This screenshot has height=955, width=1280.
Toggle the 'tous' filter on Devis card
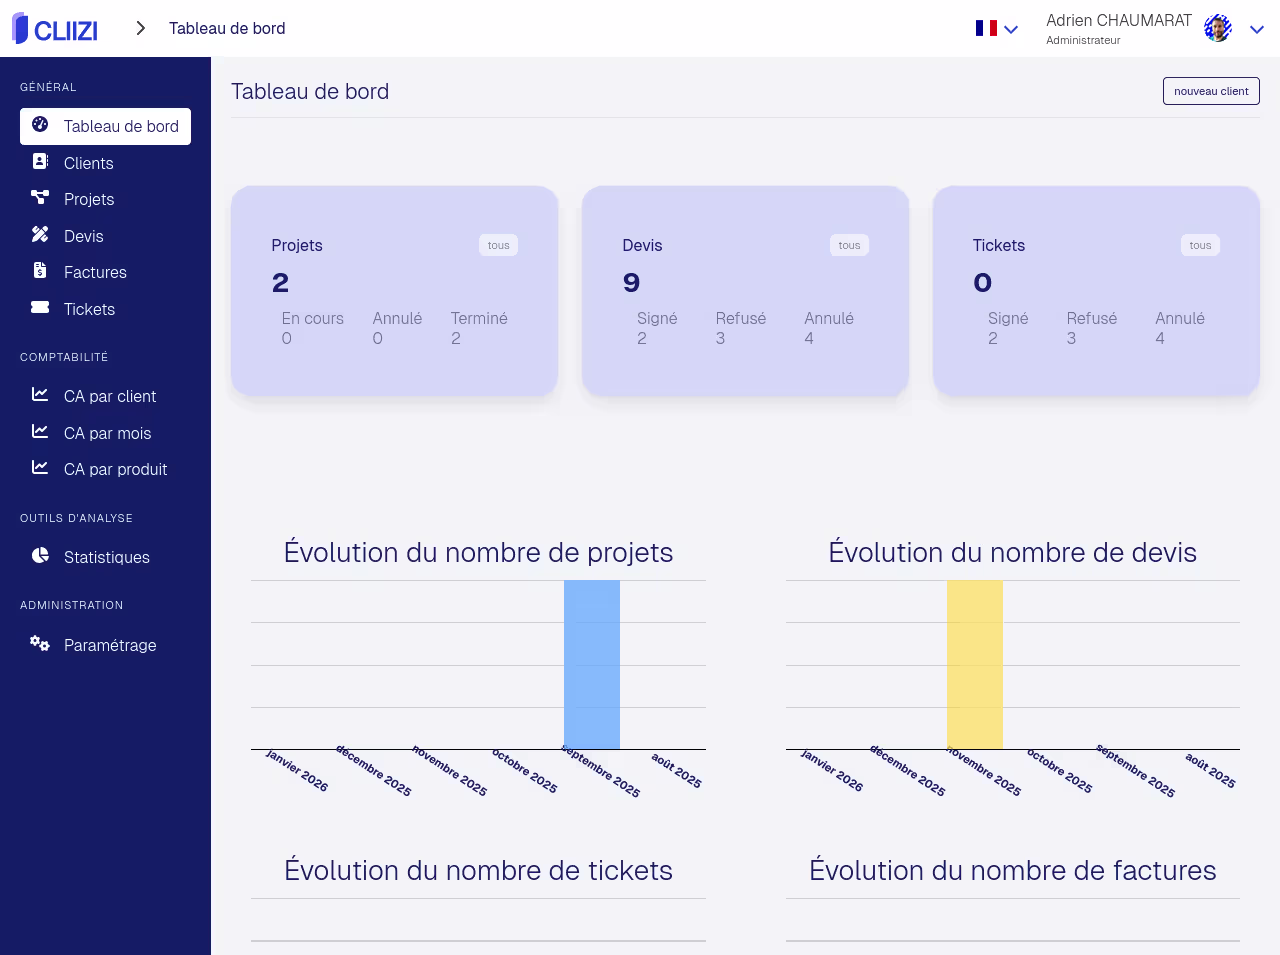849,246
